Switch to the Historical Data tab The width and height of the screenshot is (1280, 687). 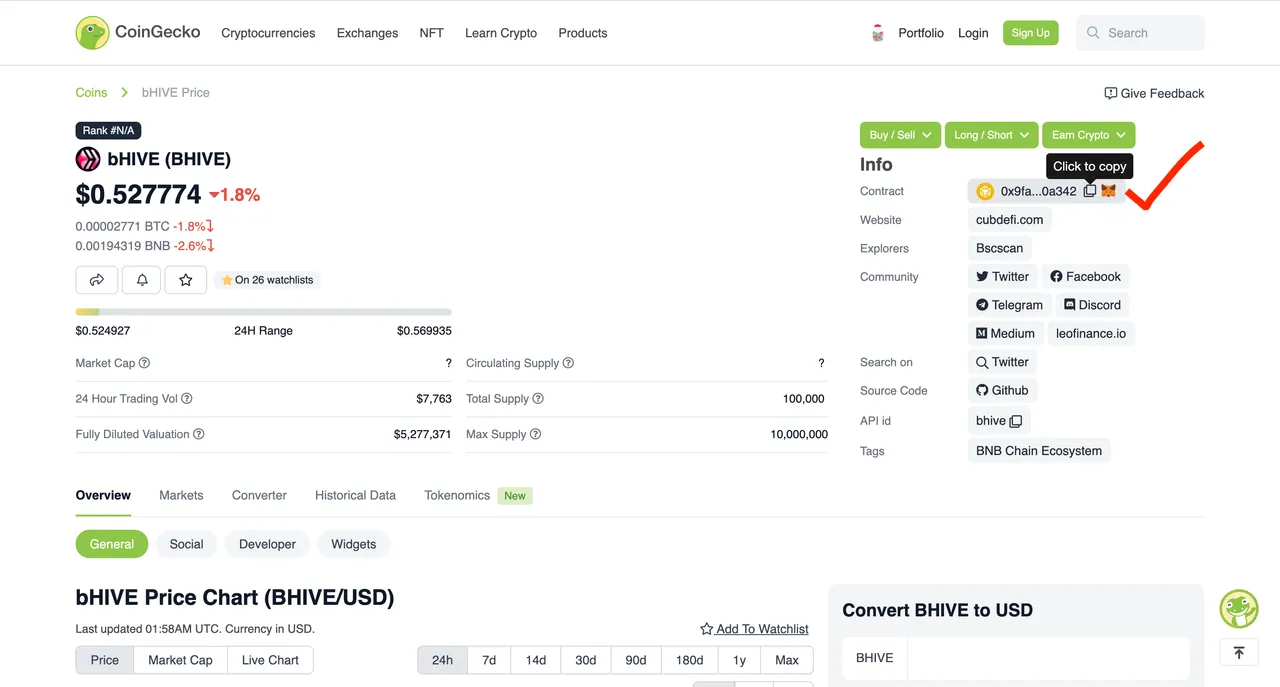(355, 495)
